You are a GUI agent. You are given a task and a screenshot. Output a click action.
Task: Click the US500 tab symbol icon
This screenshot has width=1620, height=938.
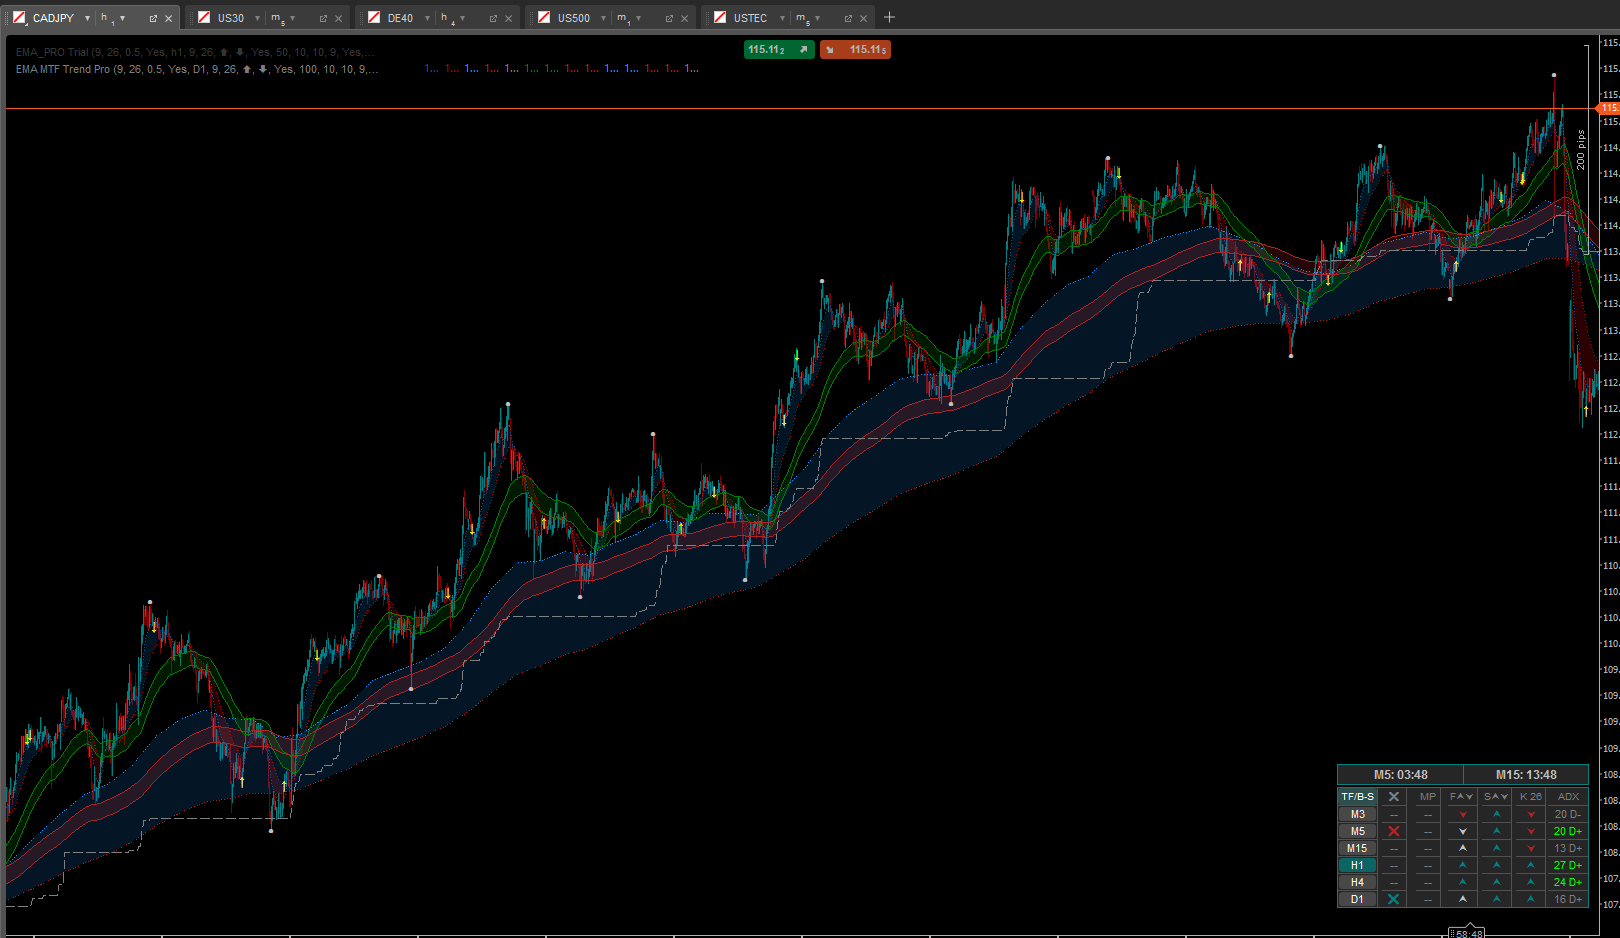pos(544,18)
